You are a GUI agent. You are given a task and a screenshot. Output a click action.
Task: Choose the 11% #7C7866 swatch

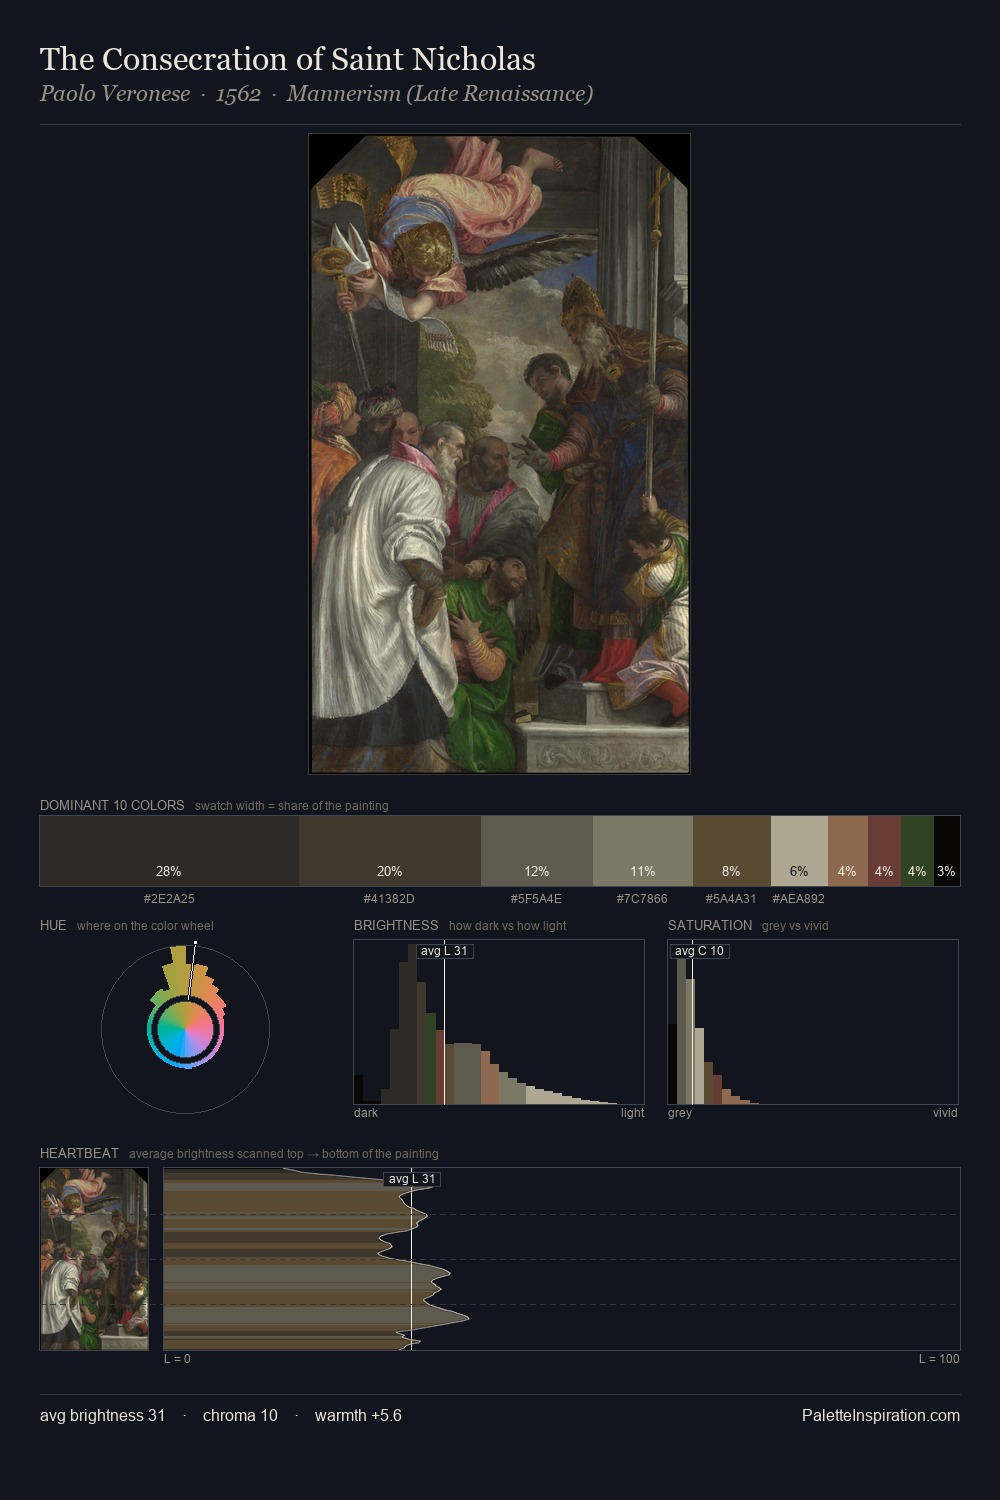tap(643, 851)
